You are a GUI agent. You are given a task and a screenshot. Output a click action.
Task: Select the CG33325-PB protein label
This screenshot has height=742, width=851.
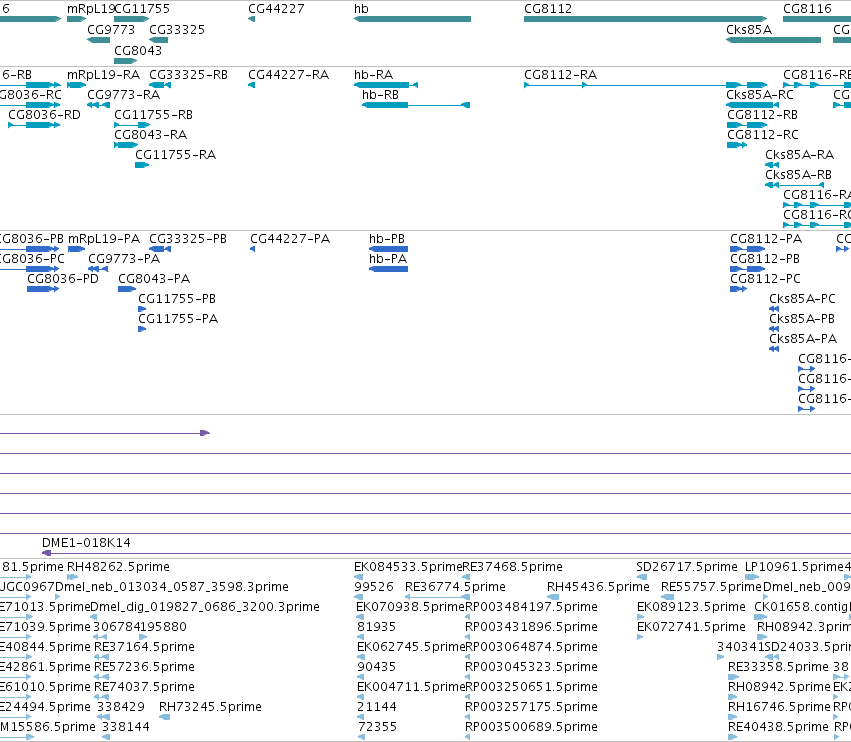point(188,239)
